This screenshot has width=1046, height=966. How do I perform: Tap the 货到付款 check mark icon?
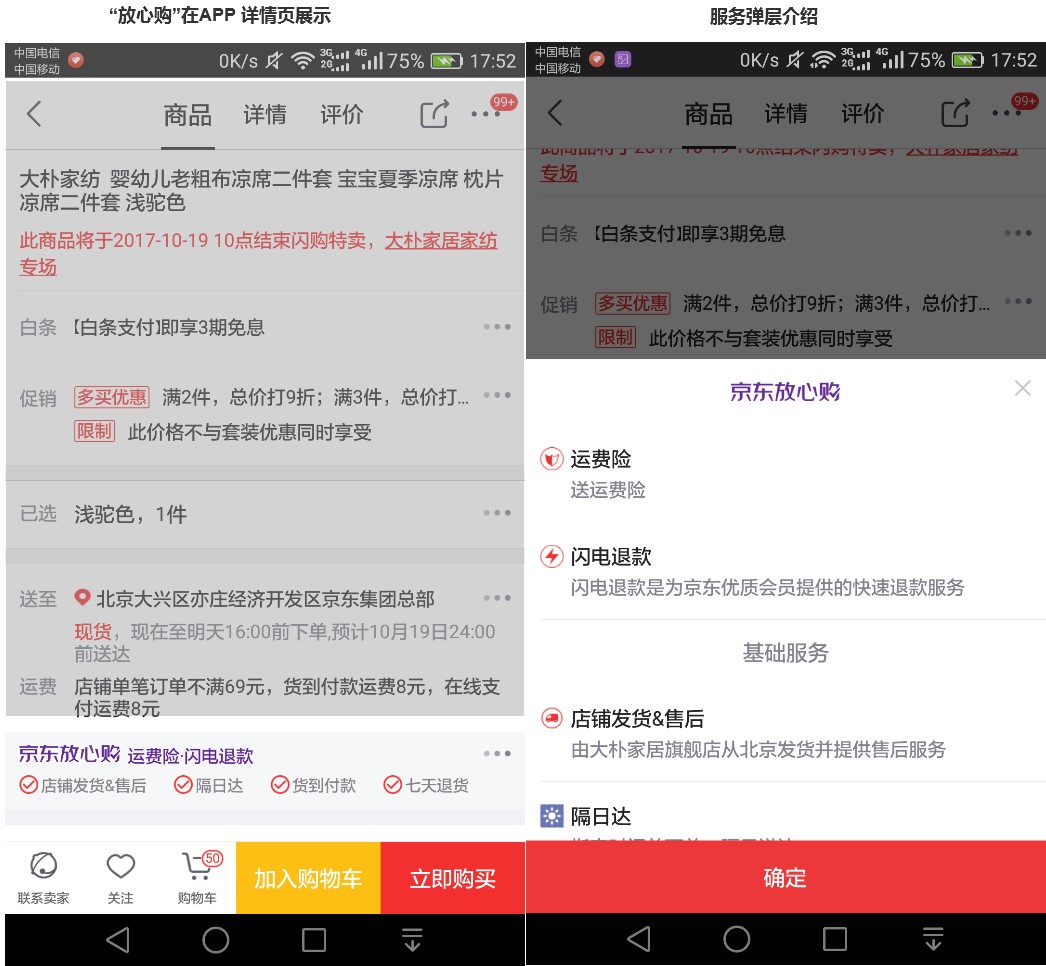click(x=280, y=785)
